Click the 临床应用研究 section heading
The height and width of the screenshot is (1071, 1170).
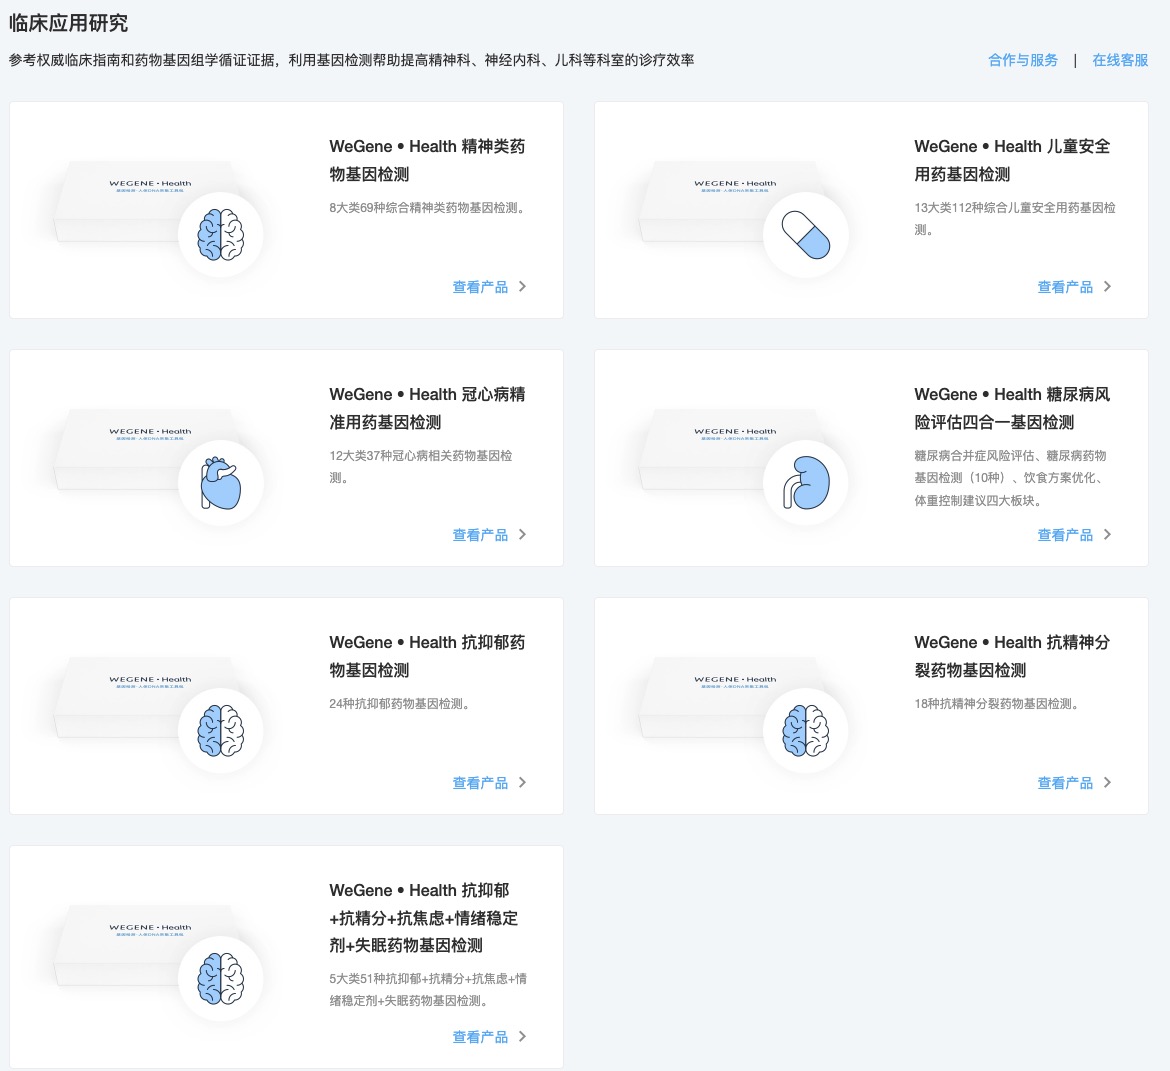[69, 23]
